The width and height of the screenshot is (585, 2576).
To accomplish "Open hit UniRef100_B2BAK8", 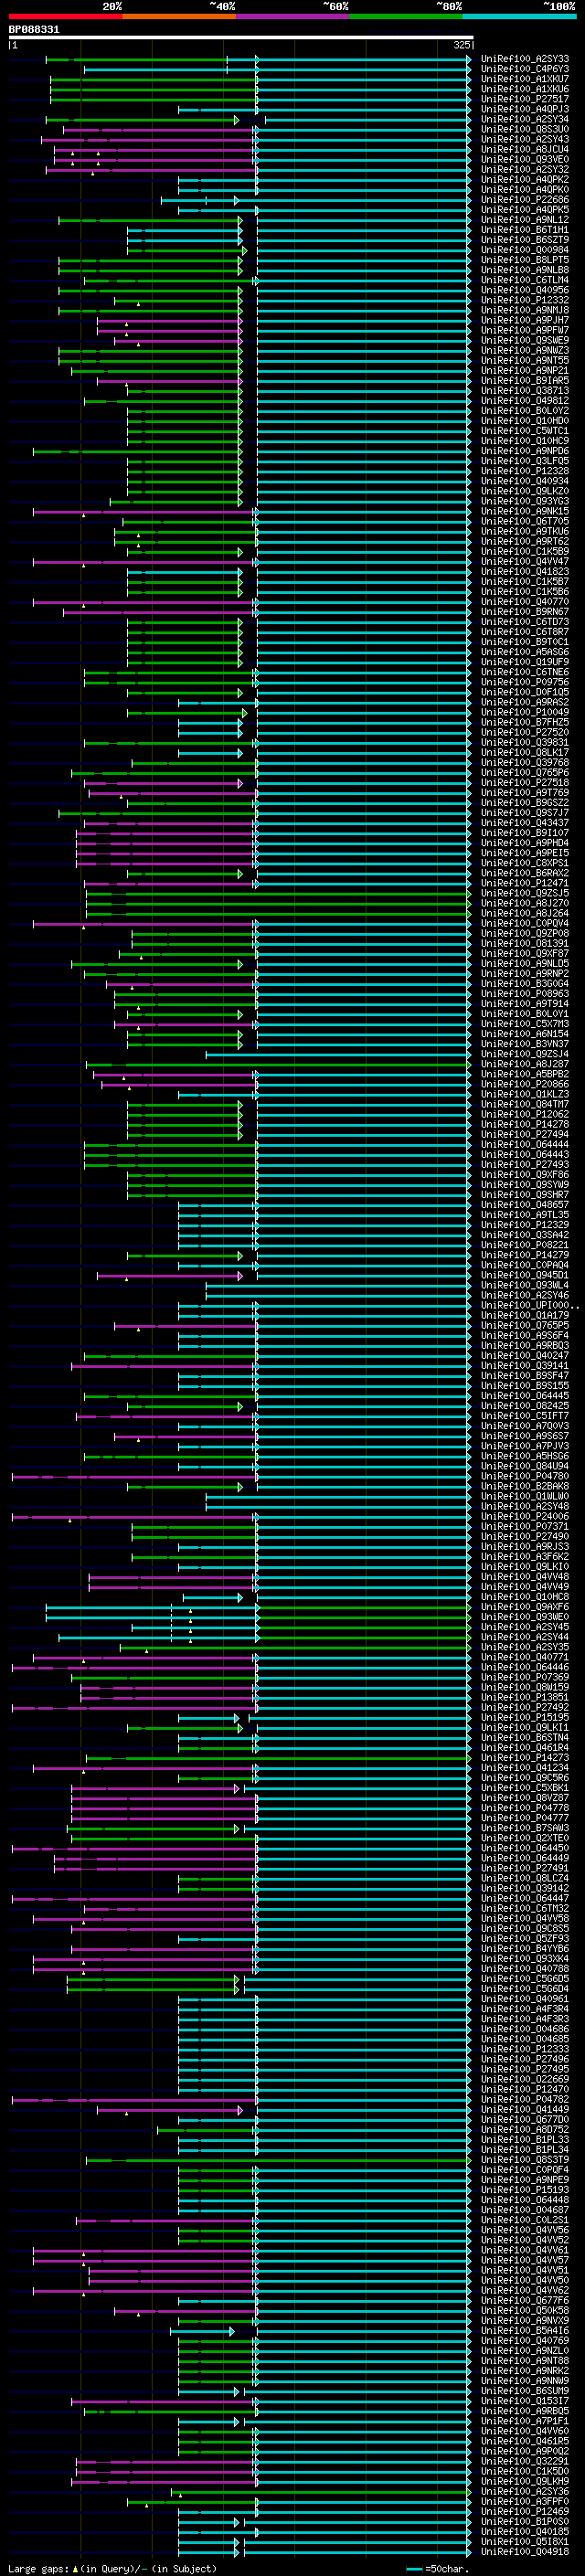I will click(x=525, y=1486).
